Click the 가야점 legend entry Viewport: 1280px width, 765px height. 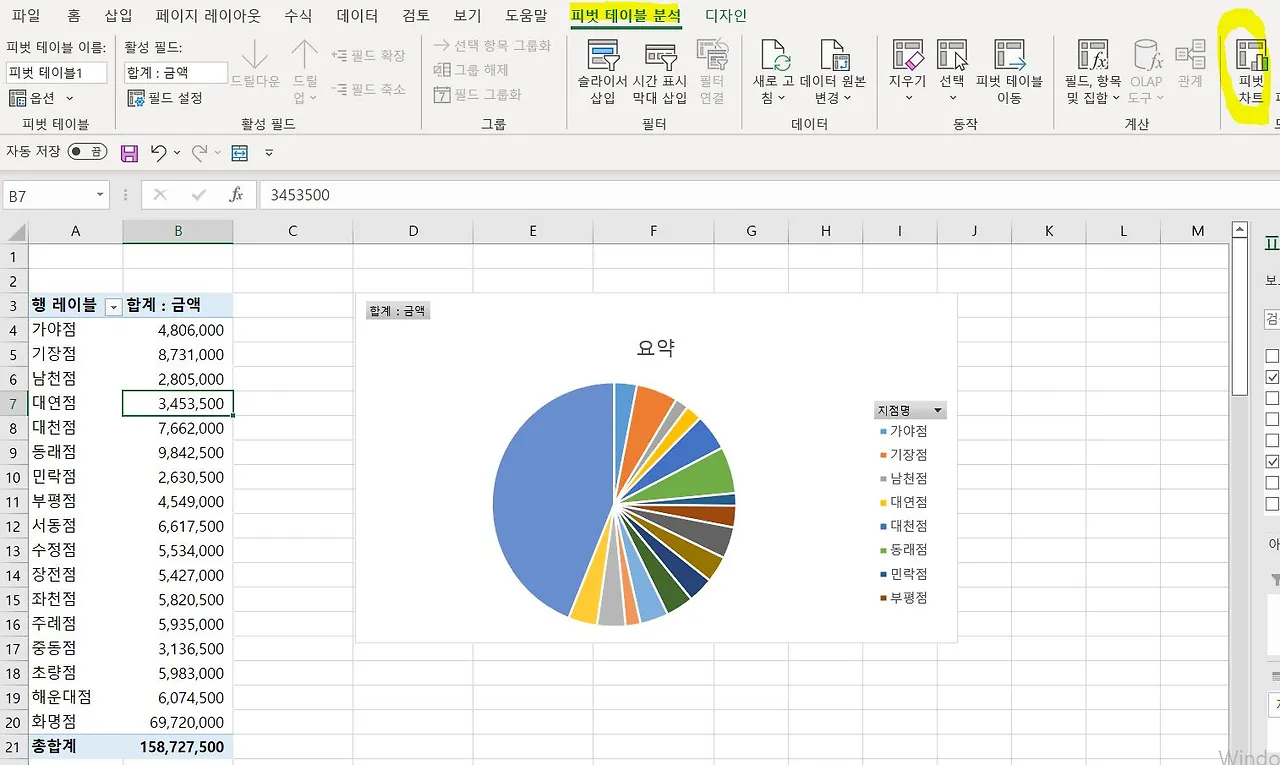902,431
